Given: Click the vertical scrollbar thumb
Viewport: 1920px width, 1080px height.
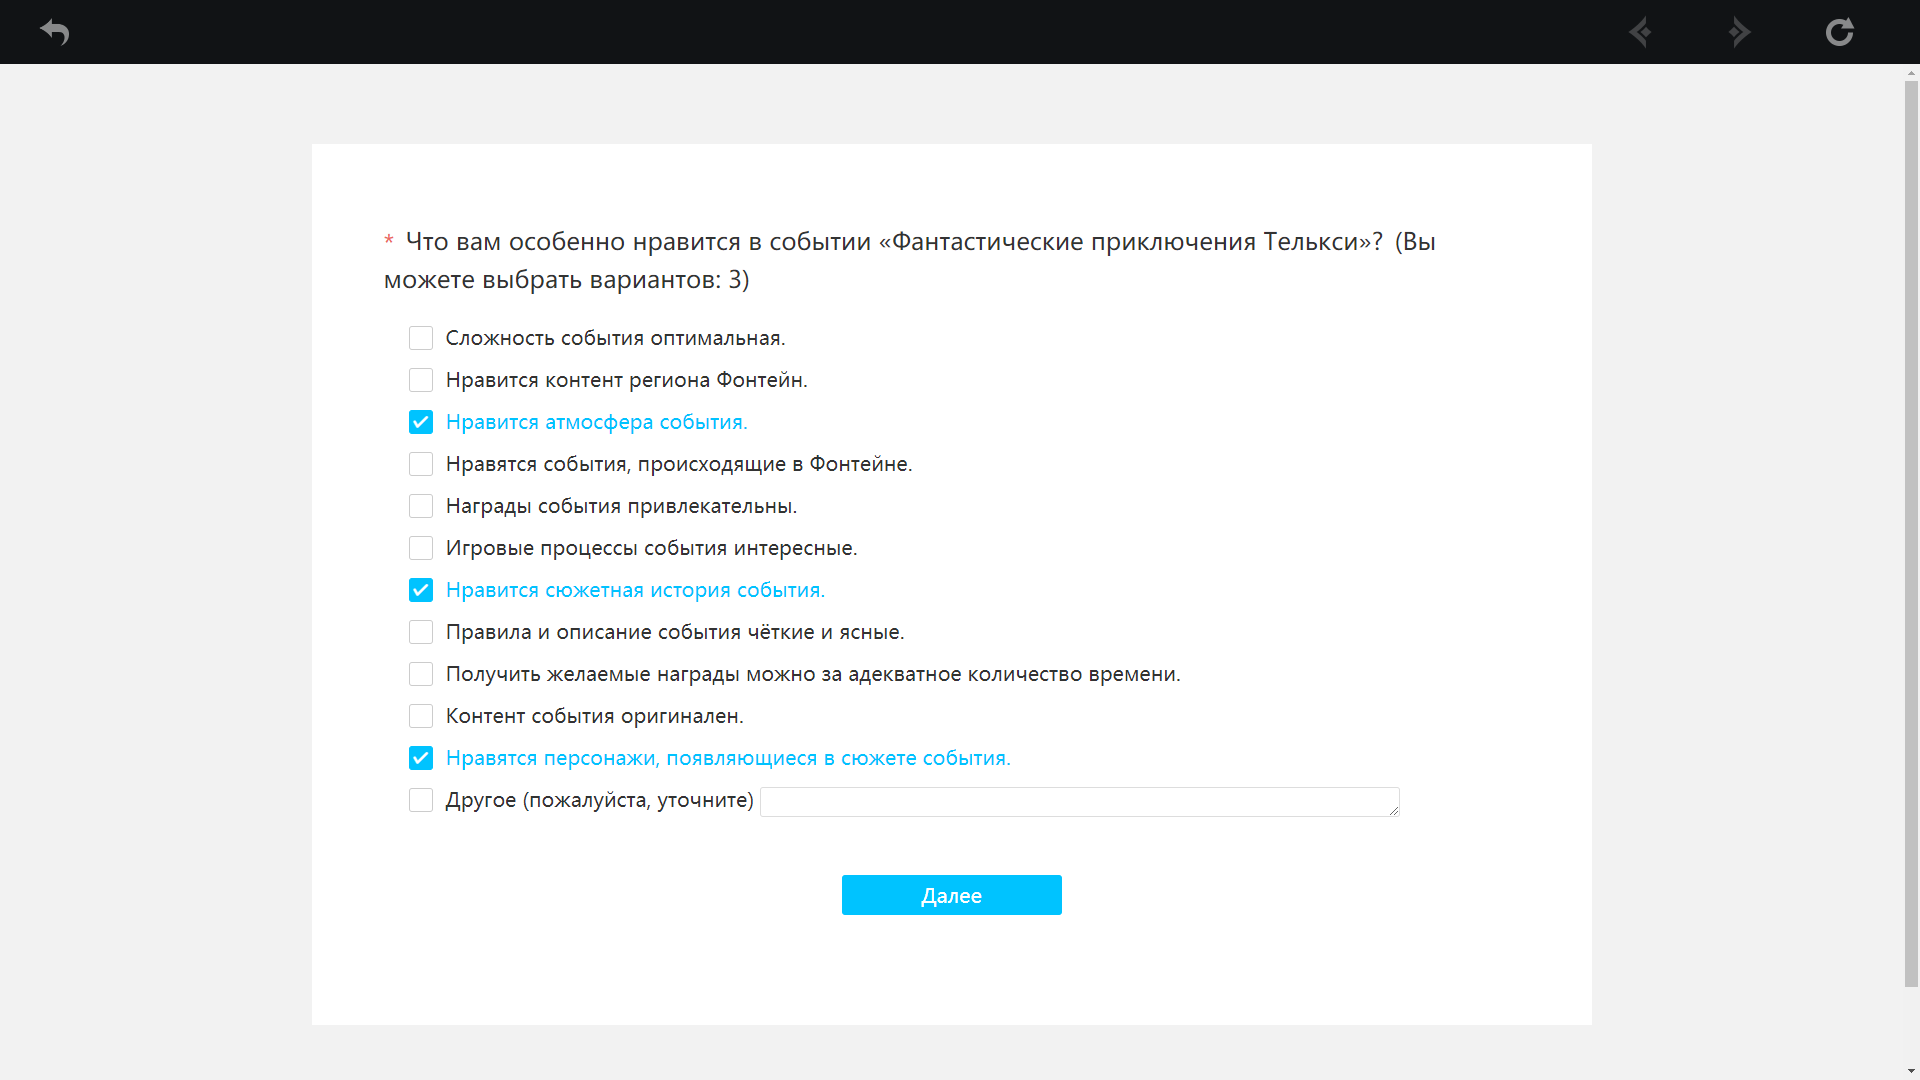Looking at the screenshot, I should click(x=1911, y=534).
